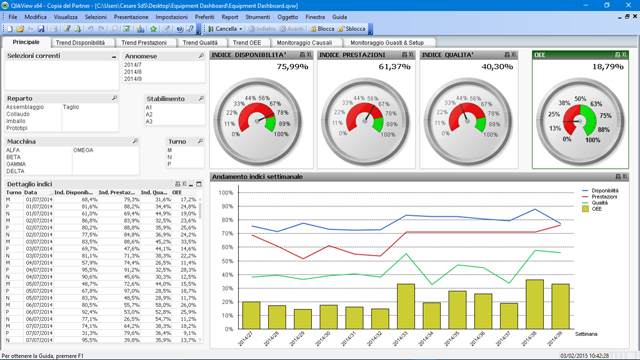Create a new document from toolbar

point(9,29)
